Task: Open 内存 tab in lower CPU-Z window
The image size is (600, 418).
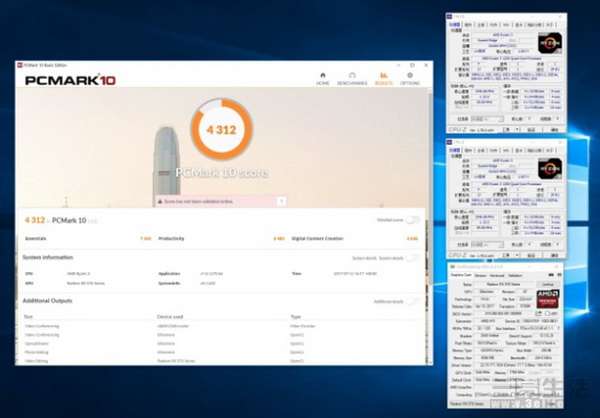Action: pyautogui.click(x=494, y=150)
